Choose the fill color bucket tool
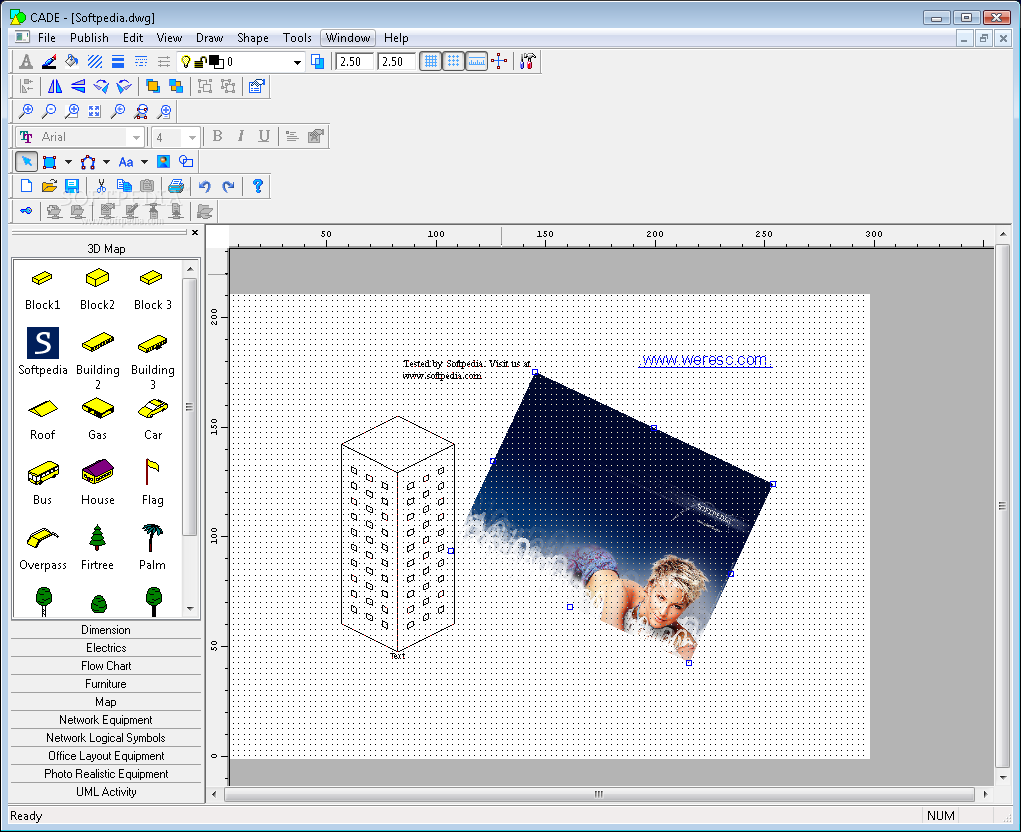1021x832 pixels. 72,62
